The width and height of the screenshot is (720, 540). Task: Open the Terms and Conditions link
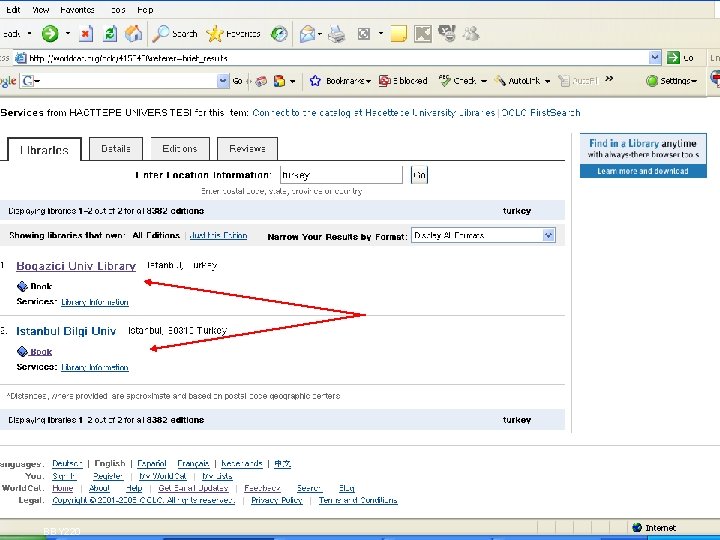pyautogui.click(x=358, y=501)
